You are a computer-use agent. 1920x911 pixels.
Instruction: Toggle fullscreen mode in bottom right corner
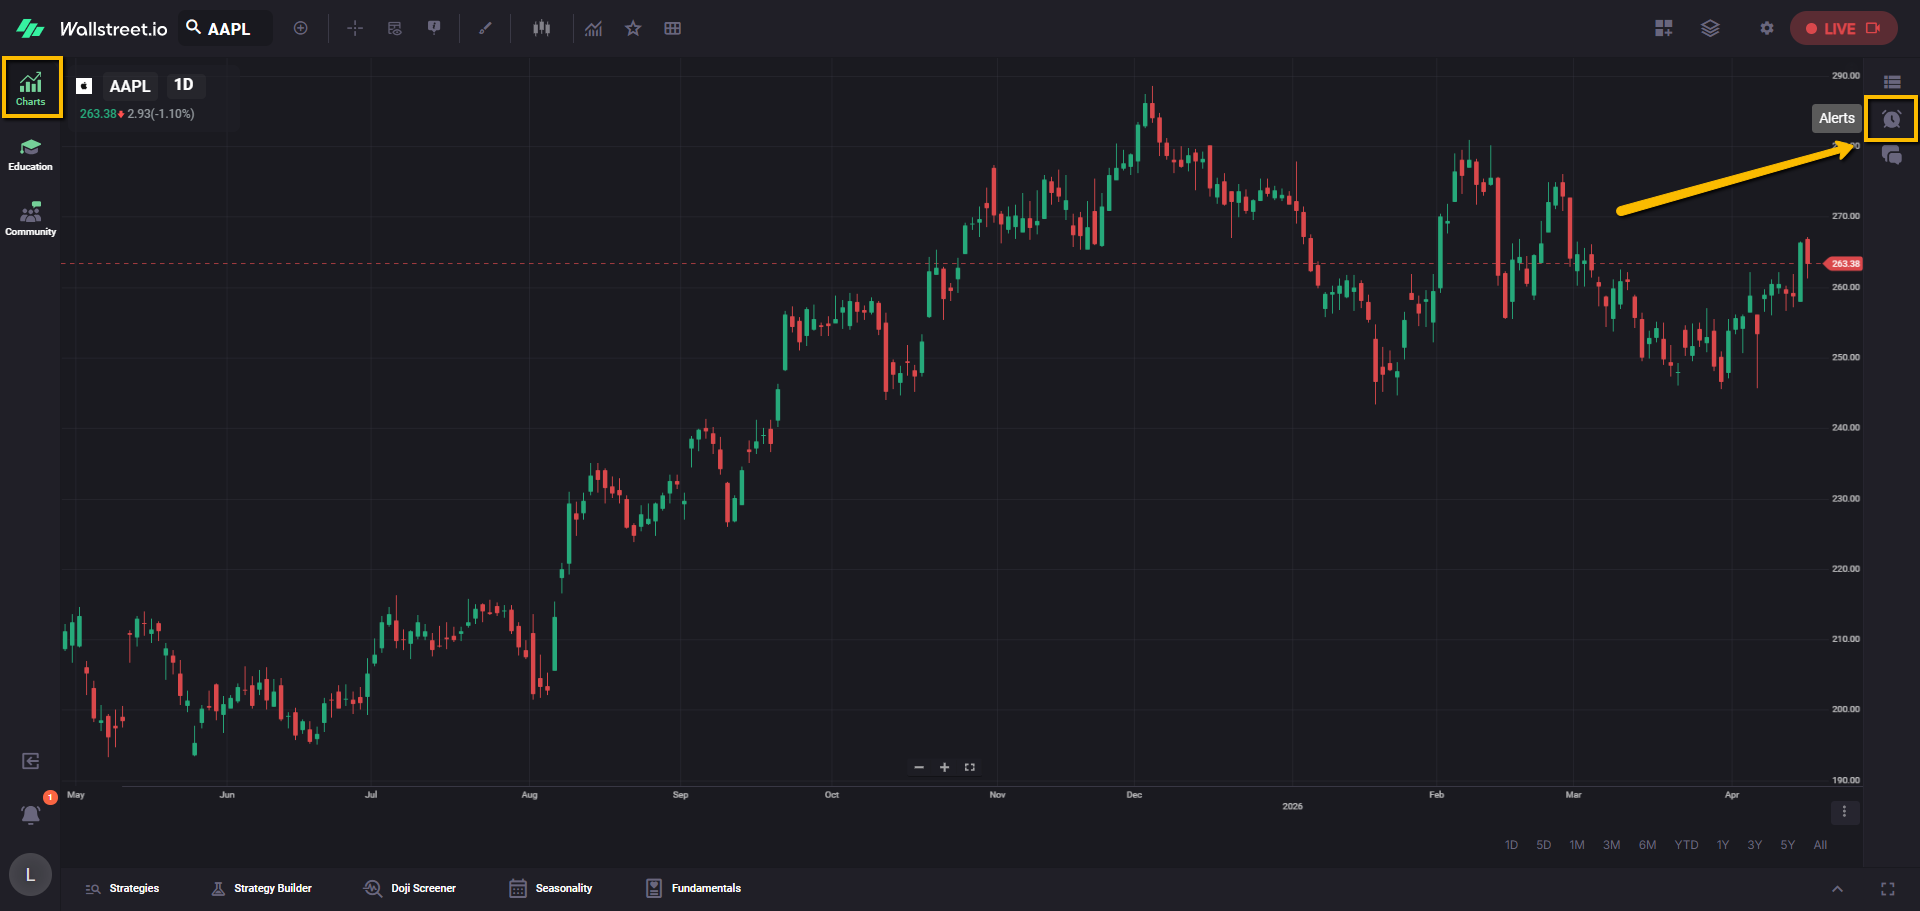click(x=1887, y=889)
